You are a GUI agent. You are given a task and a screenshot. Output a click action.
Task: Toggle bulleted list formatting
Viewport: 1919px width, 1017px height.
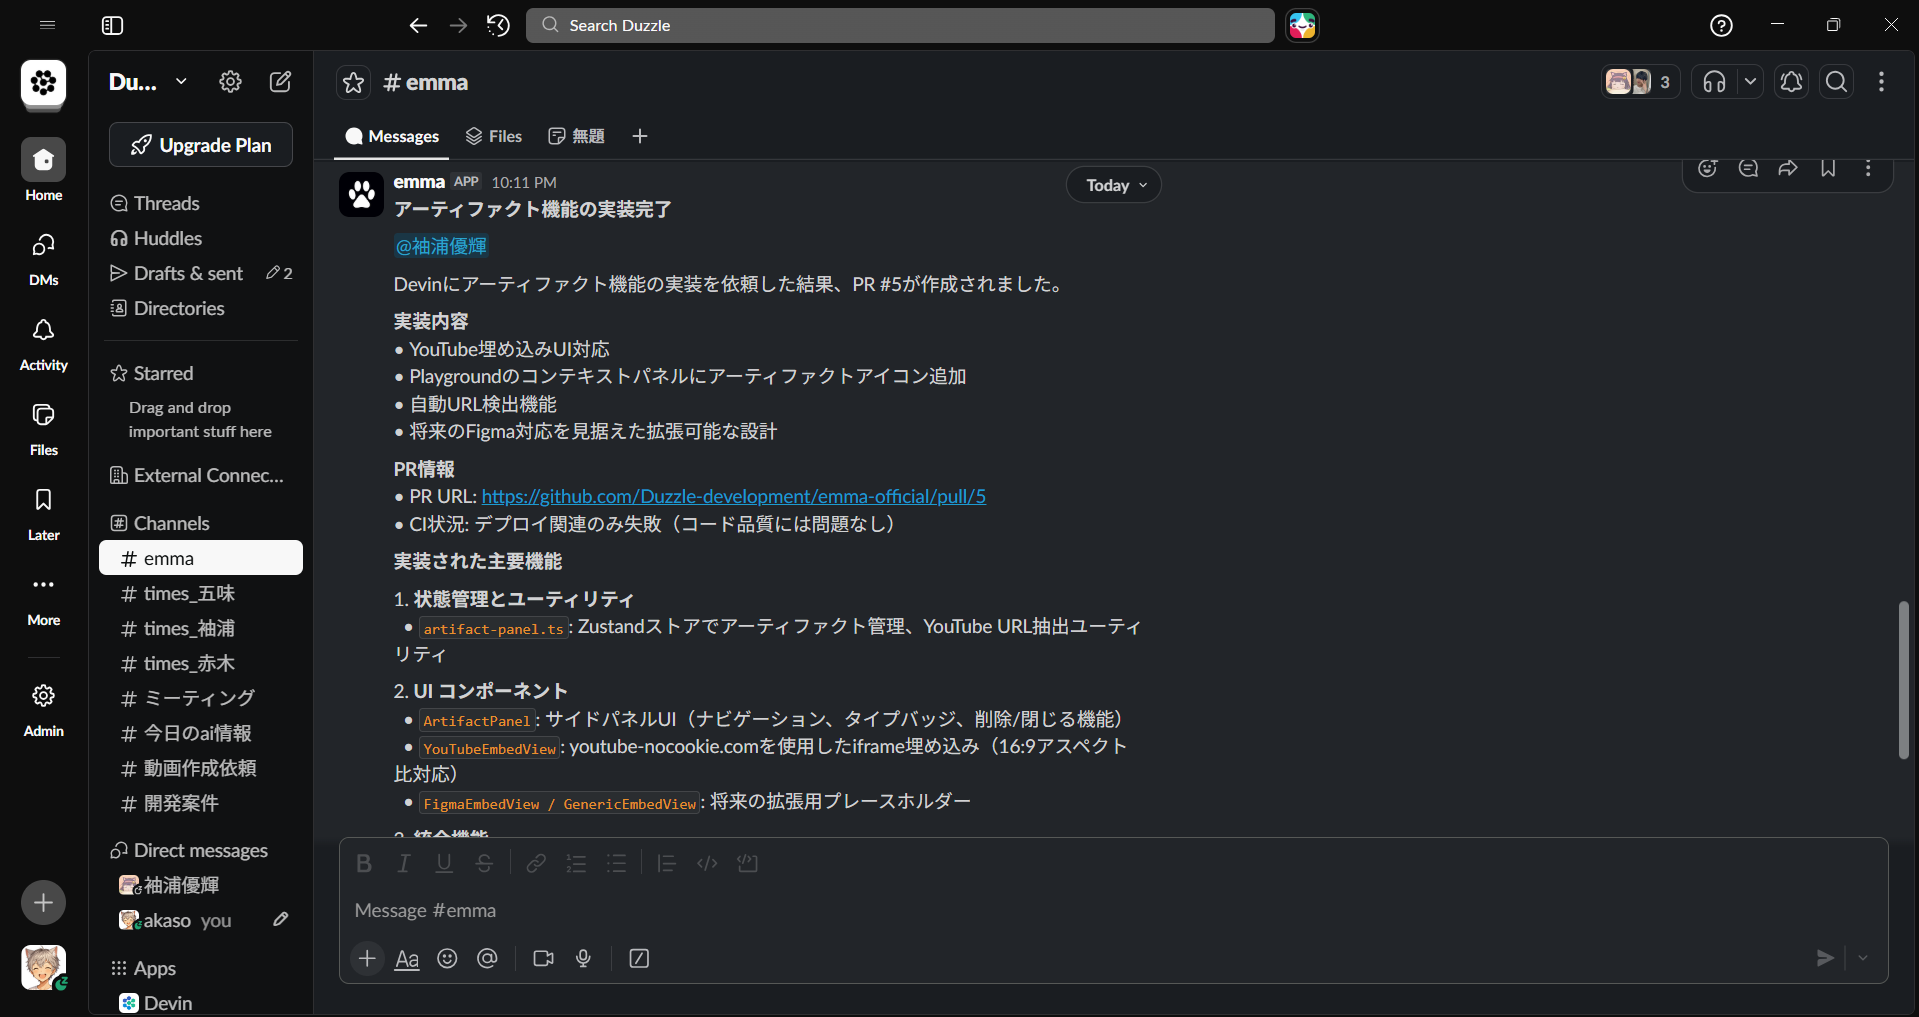coord(616,863)
